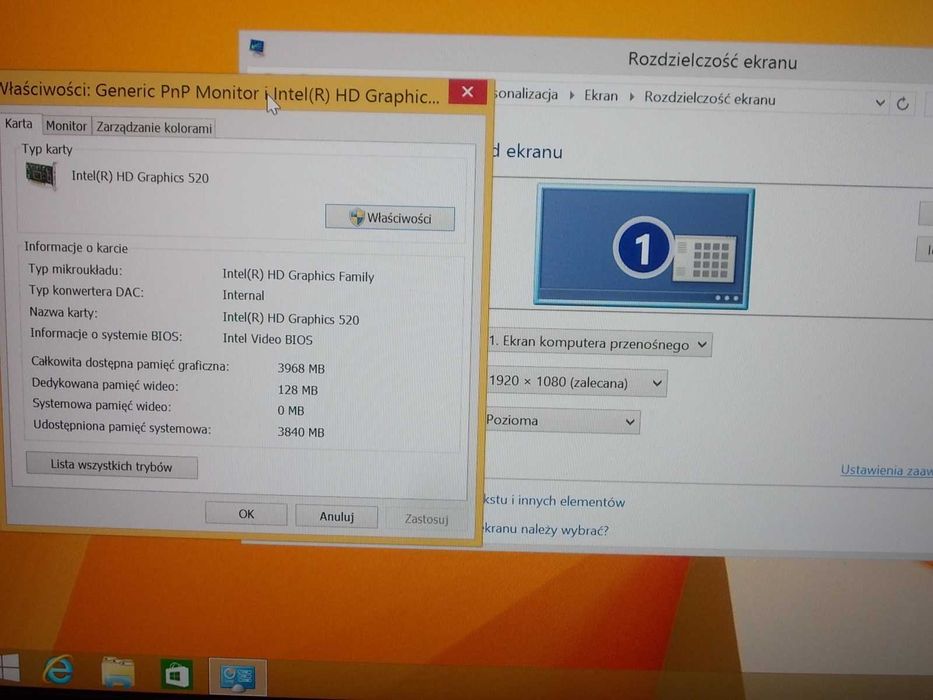Screen dimensions: 933x700
Task: Click the Nazwa karty label
Action: (64, 312)
